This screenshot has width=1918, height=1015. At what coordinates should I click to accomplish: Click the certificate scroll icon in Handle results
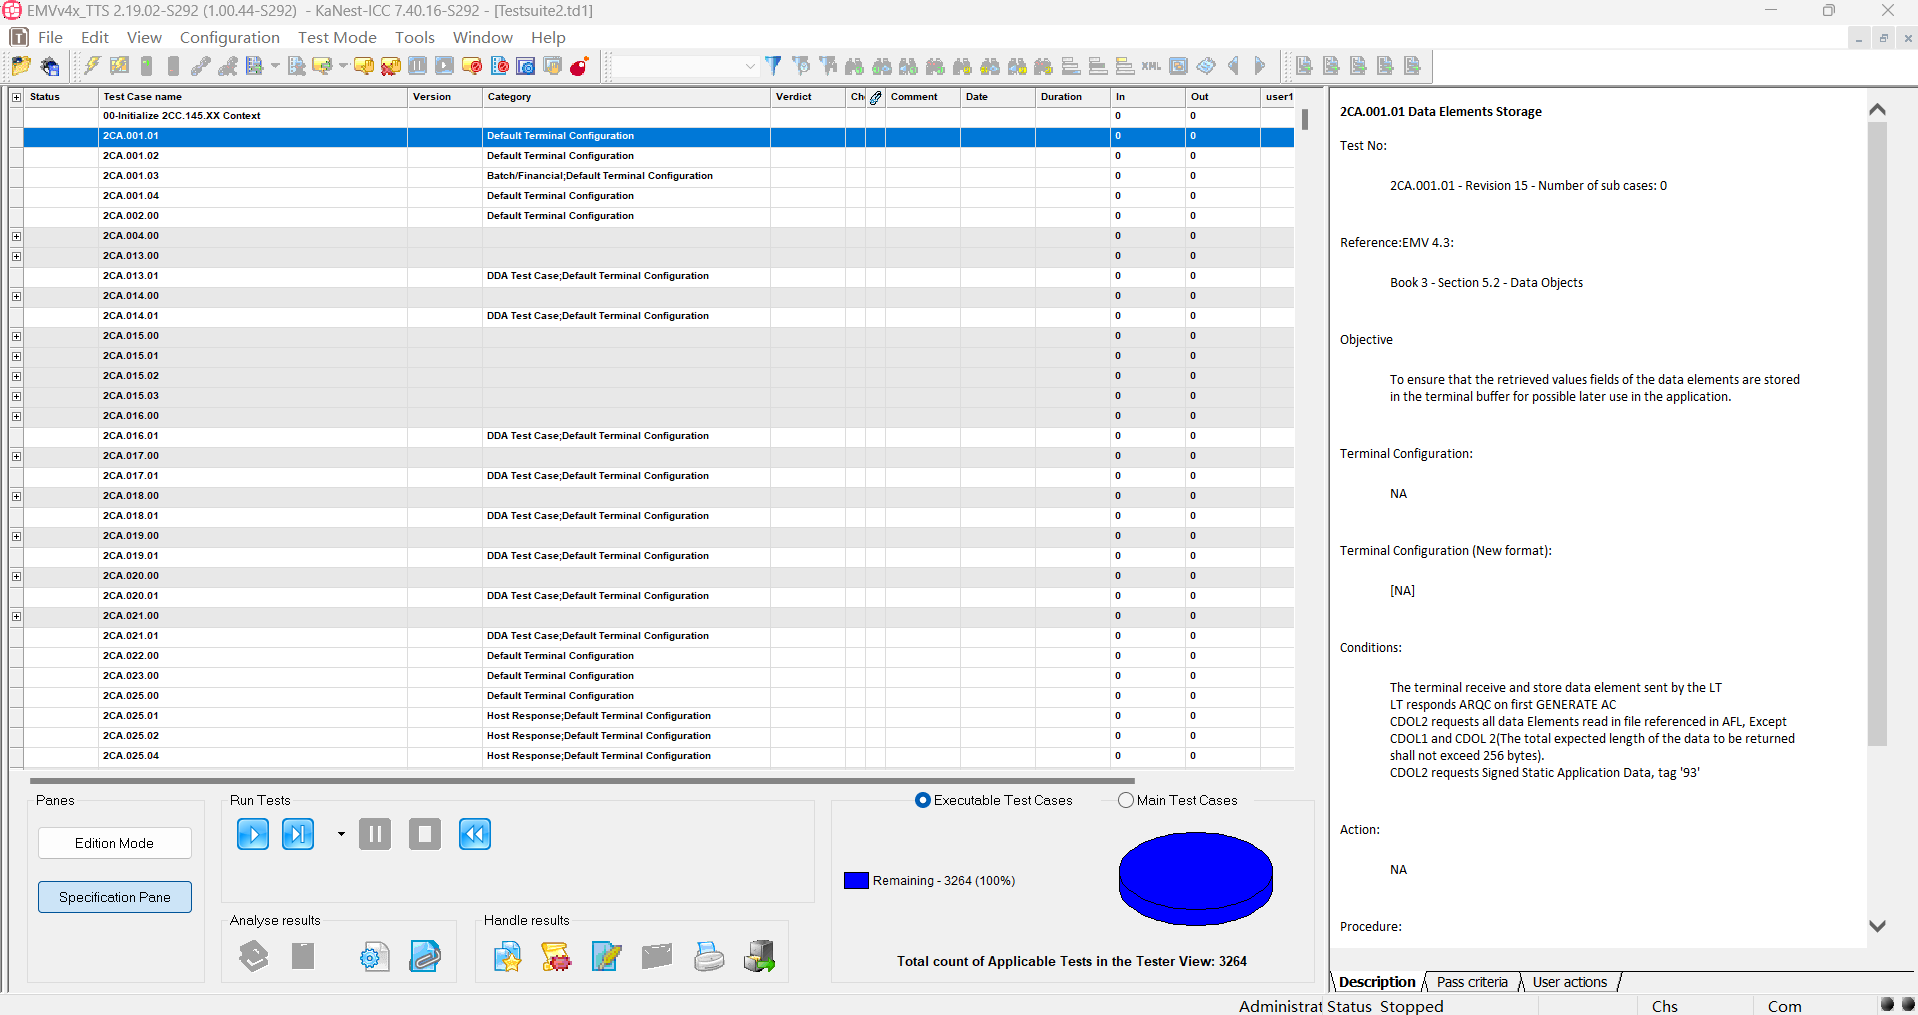point(556,957)
